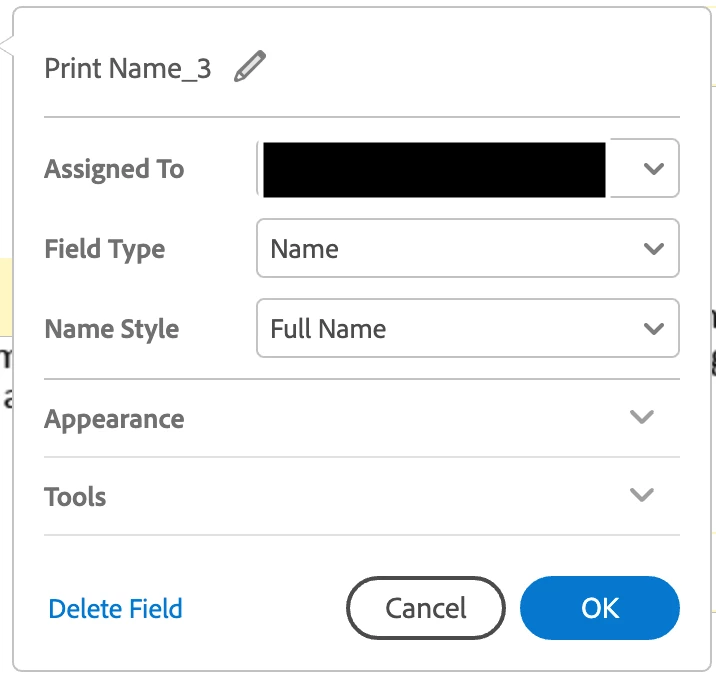Open Name Style dropdown showing Full Name
The width and height of the screenshot is (716, 676).
[467, 328]
